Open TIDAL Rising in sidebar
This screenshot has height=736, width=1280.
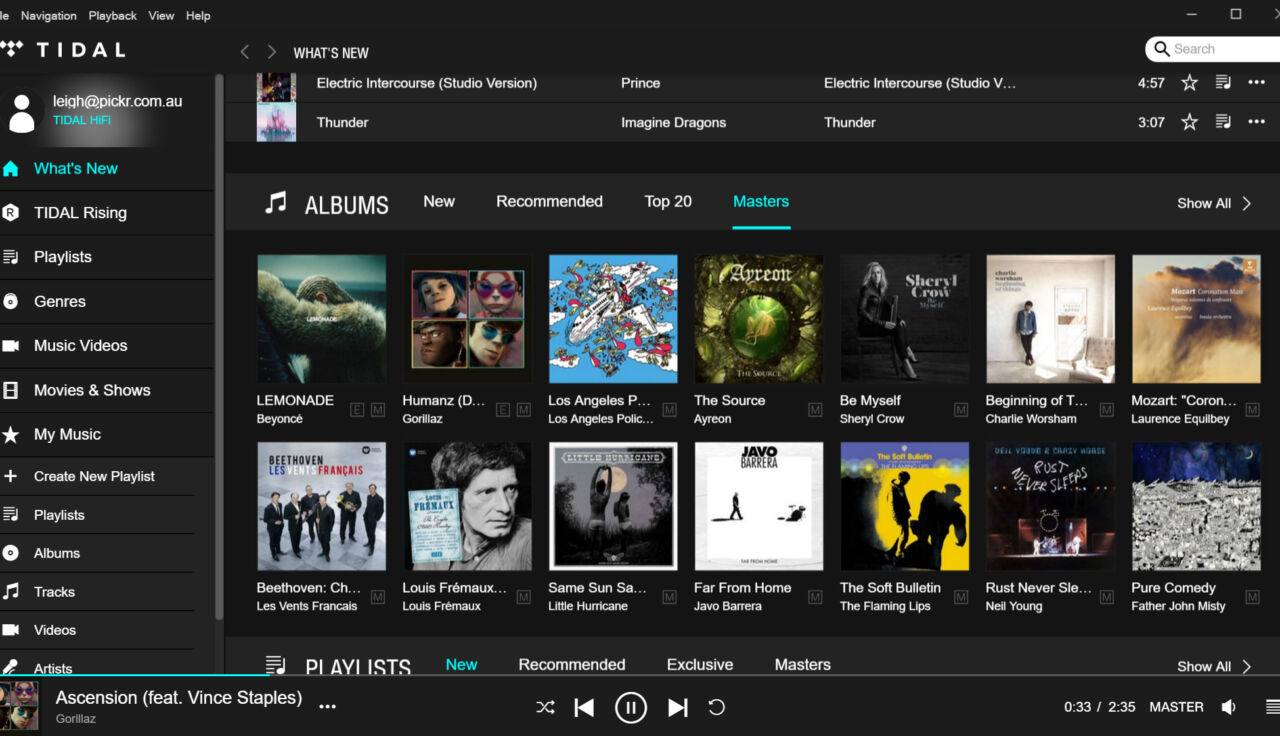80,213
